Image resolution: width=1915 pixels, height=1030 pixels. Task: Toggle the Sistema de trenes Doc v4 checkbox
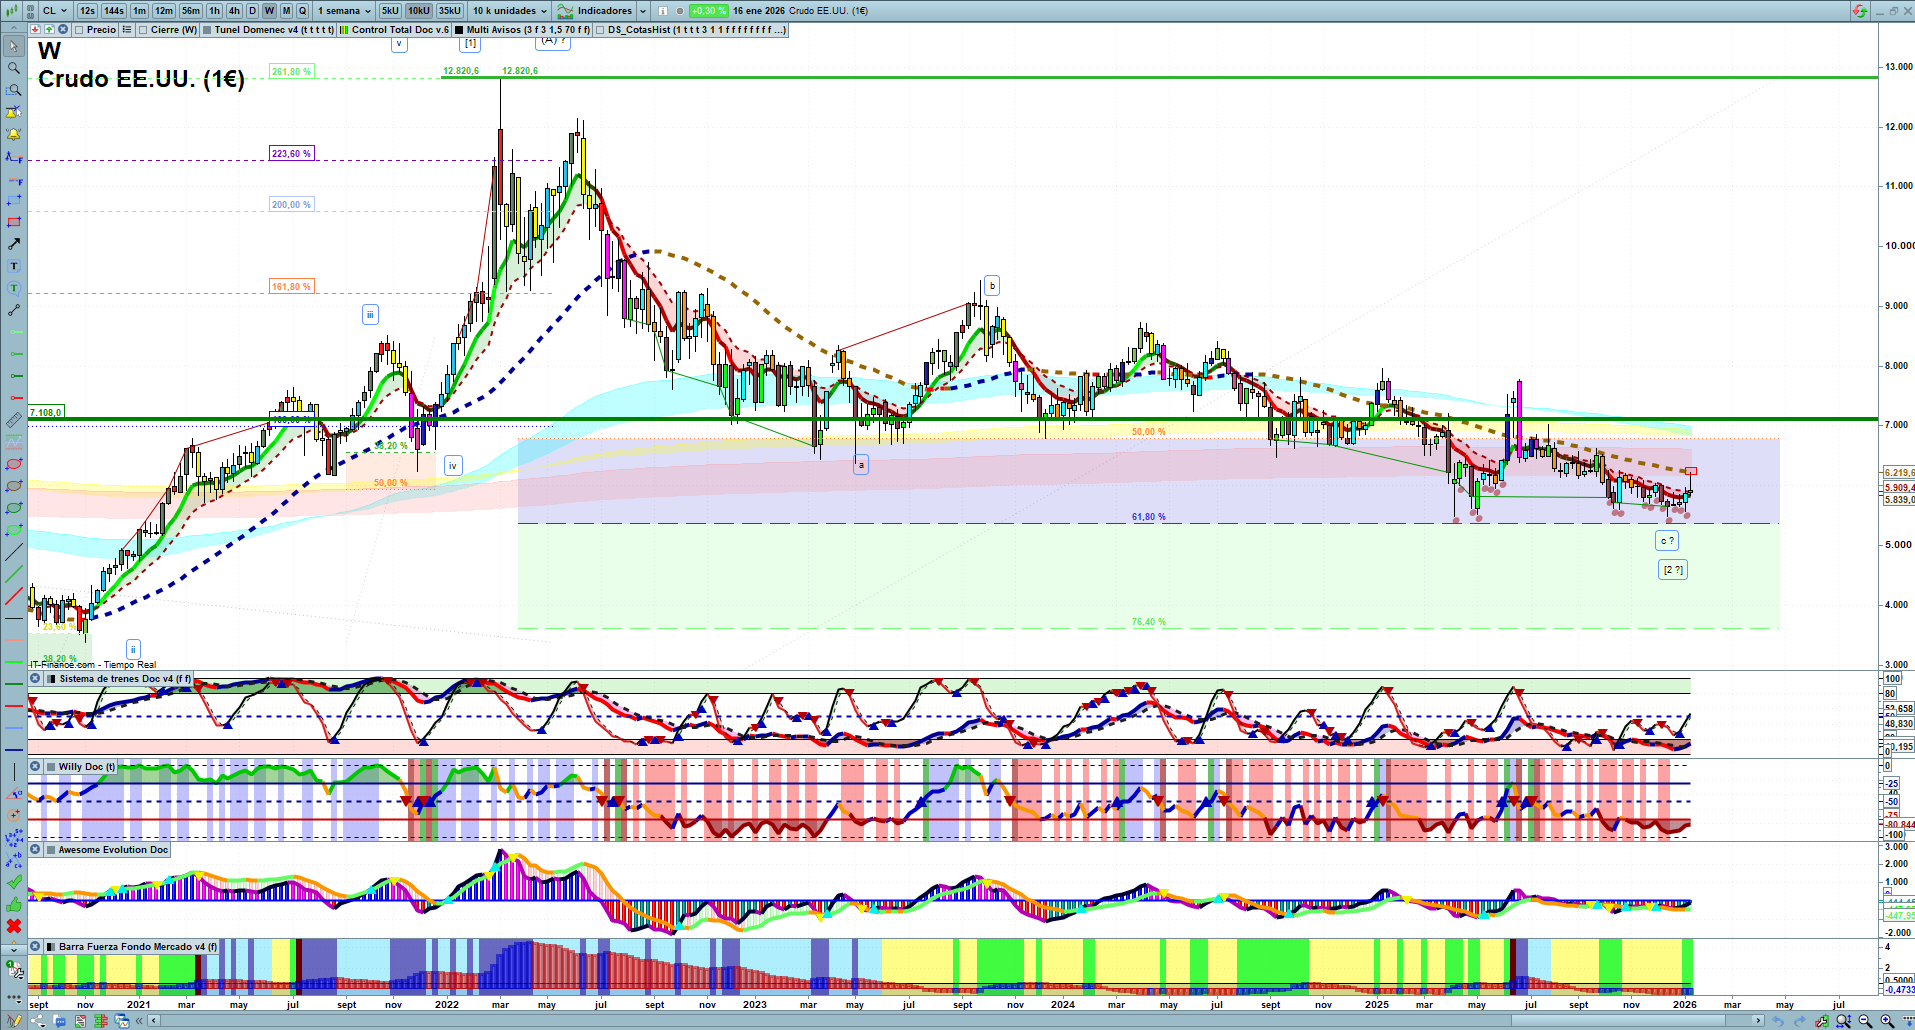[51, 679]
